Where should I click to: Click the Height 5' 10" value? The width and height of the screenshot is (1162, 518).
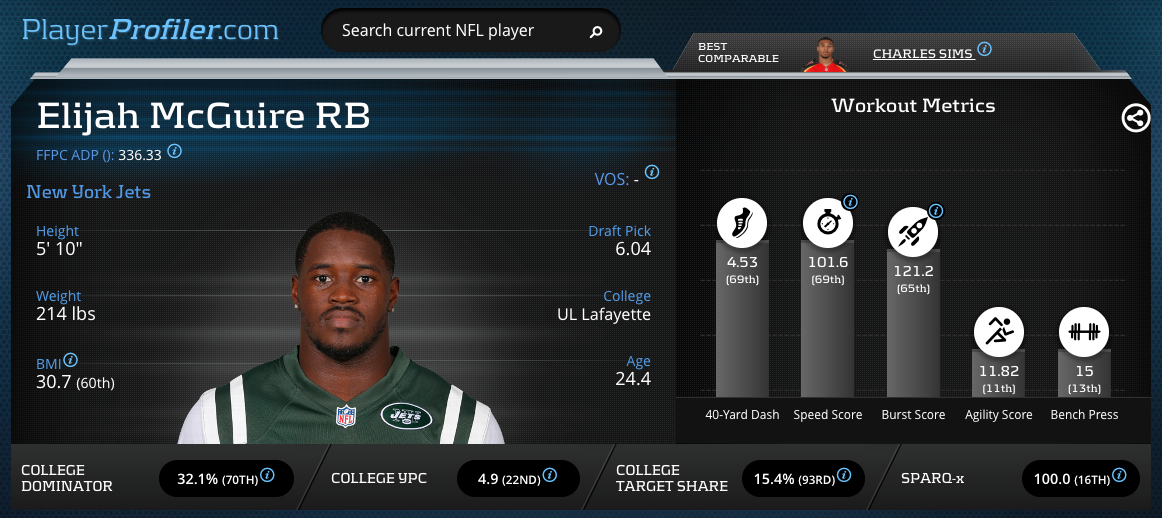(59, 249)
